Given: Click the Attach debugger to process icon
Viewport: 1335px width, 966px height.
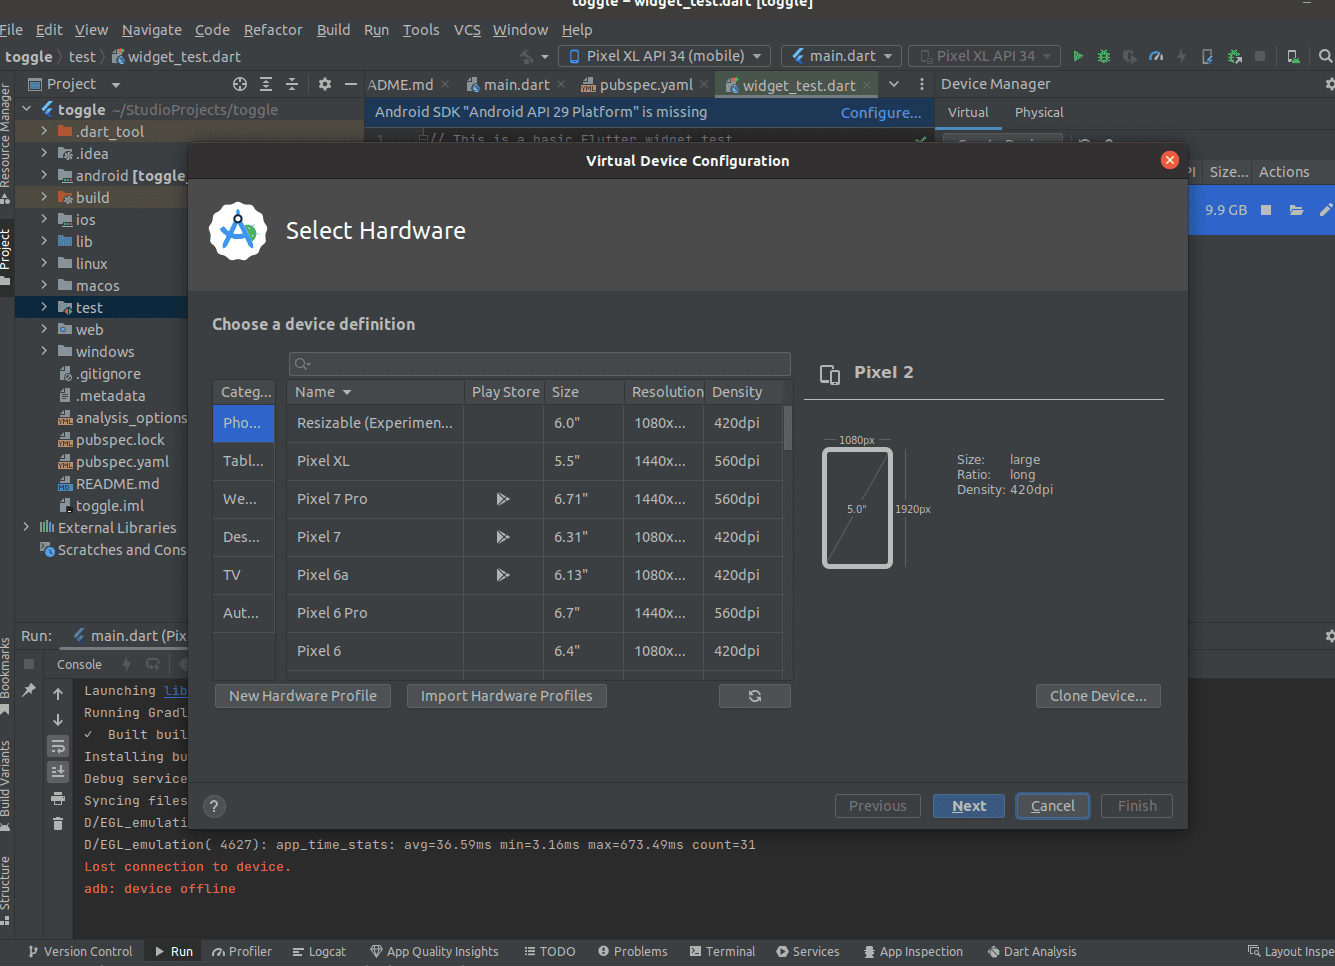Looking at the screenshot, I should pyautogui.click(x=1235, y=56).
